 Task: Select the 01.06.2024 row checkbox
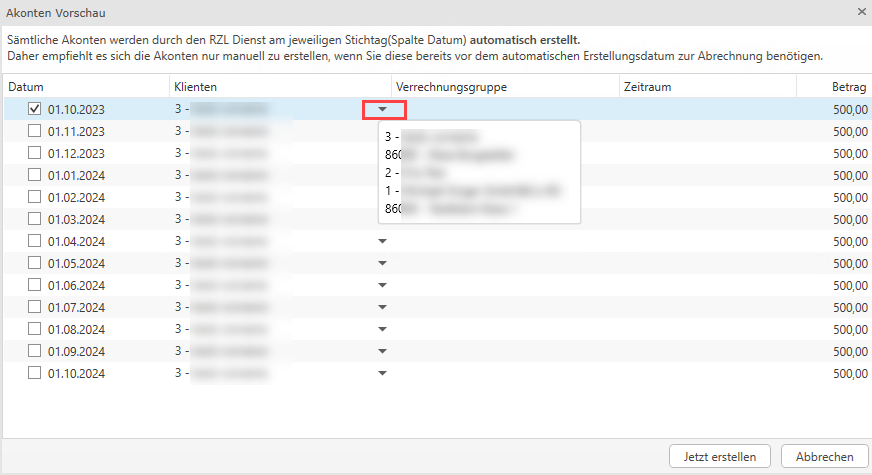point(35,285)
